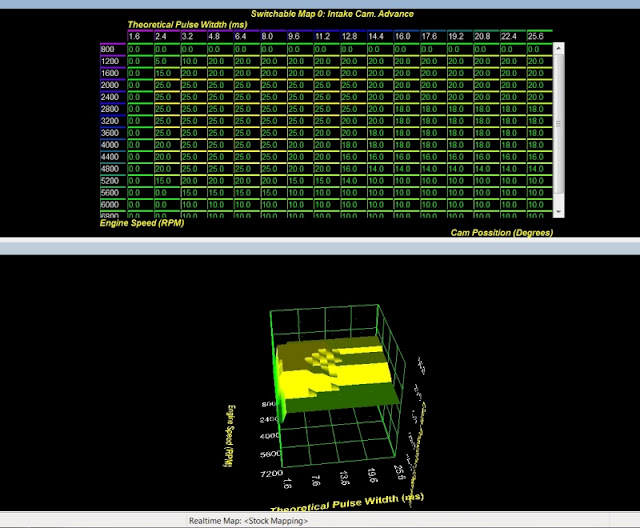This screenshot has height=528, width=640.
Task: Select the 4000 RPM row header
Action: point(113,145)
